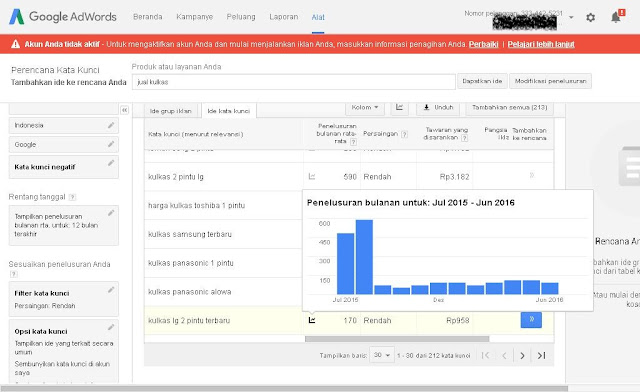Go to the last page of results
Screen dimensions: 640x392
pos(541,356)
